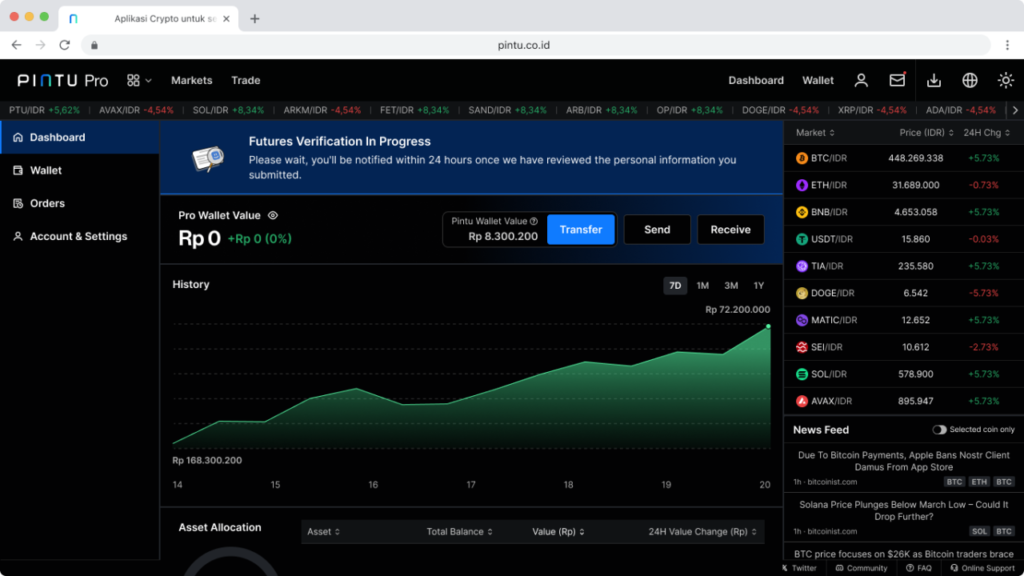Open Wallet in top navigation
The image size is (1024, 576).
pos(818,80)
